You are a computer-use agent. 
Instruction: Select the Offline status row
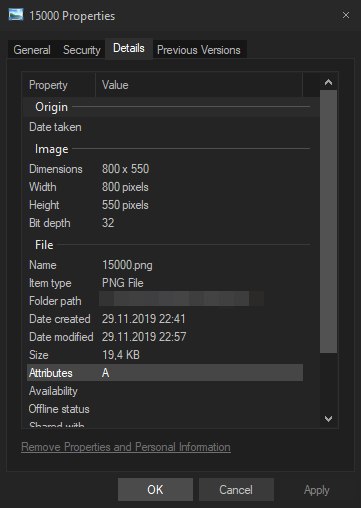[x=165, y=409]
